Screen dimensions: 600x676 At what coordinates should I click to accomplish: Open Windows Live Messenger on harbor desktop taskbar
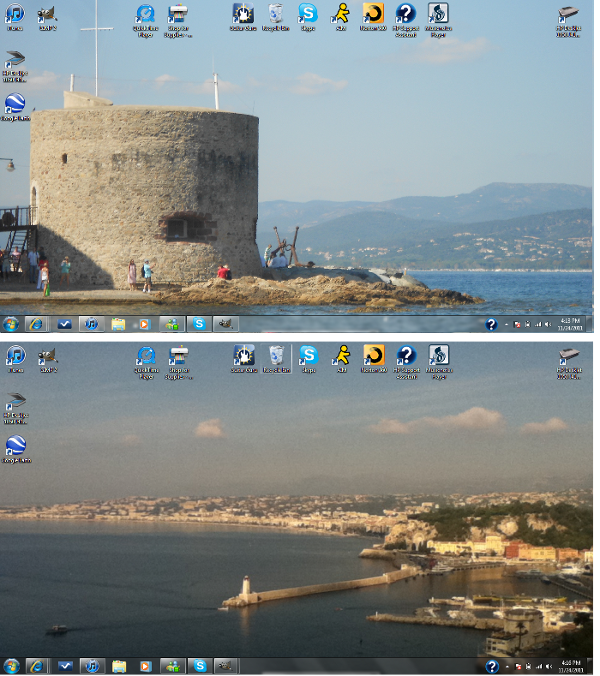(x=173, y=667)
